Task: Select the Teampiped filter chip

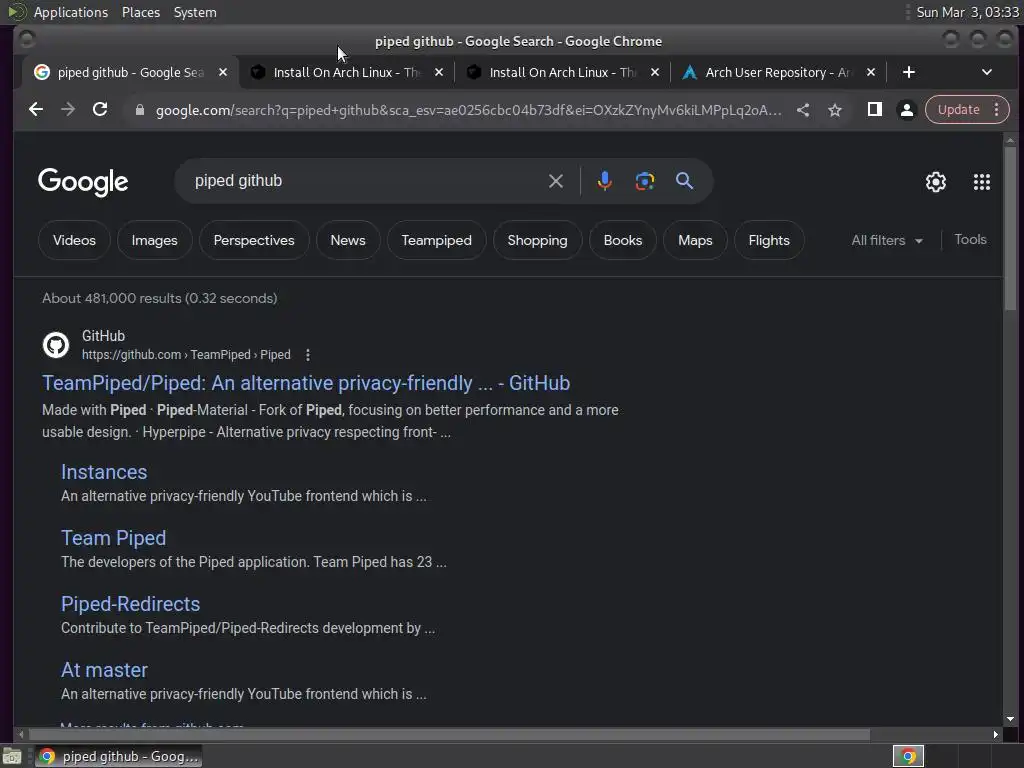Action: (436, 240)
